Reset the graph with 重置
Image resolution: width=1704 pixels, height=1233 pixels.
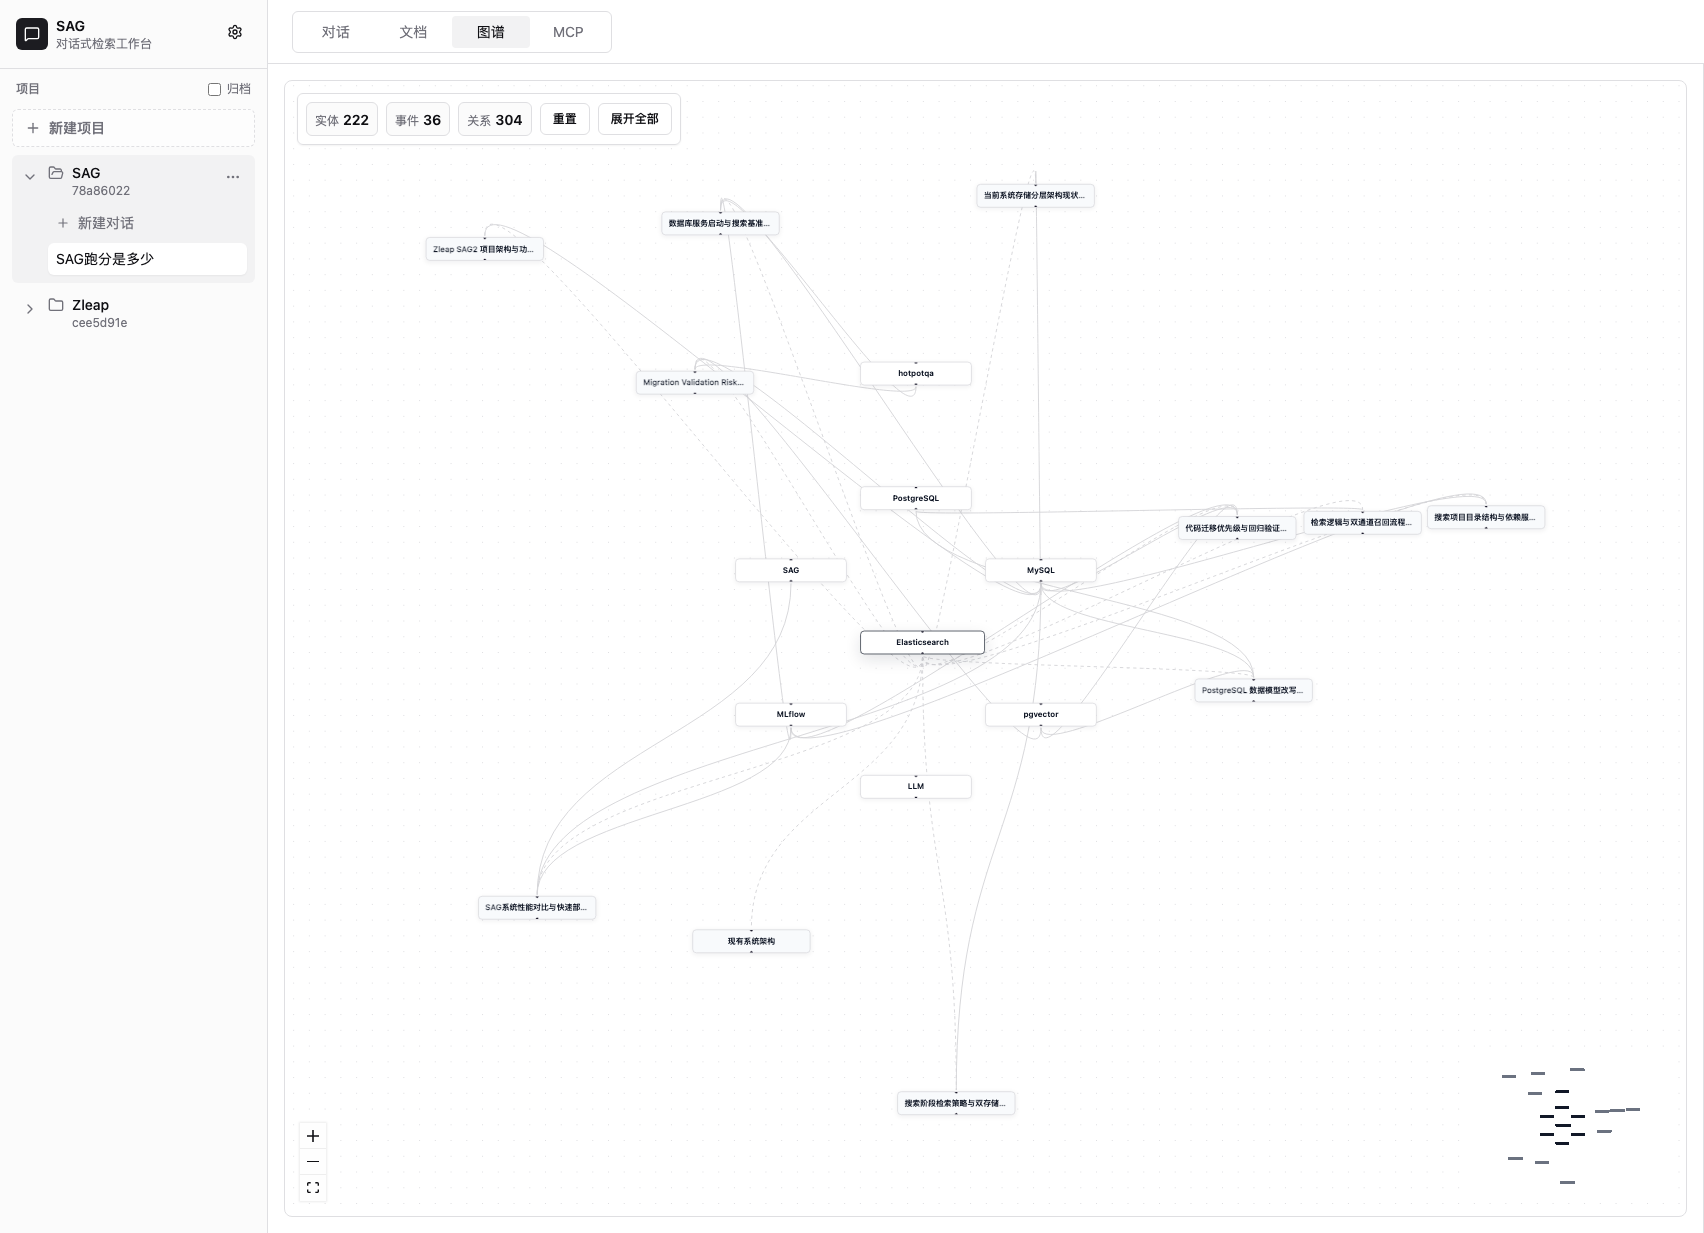pos(565,119)
